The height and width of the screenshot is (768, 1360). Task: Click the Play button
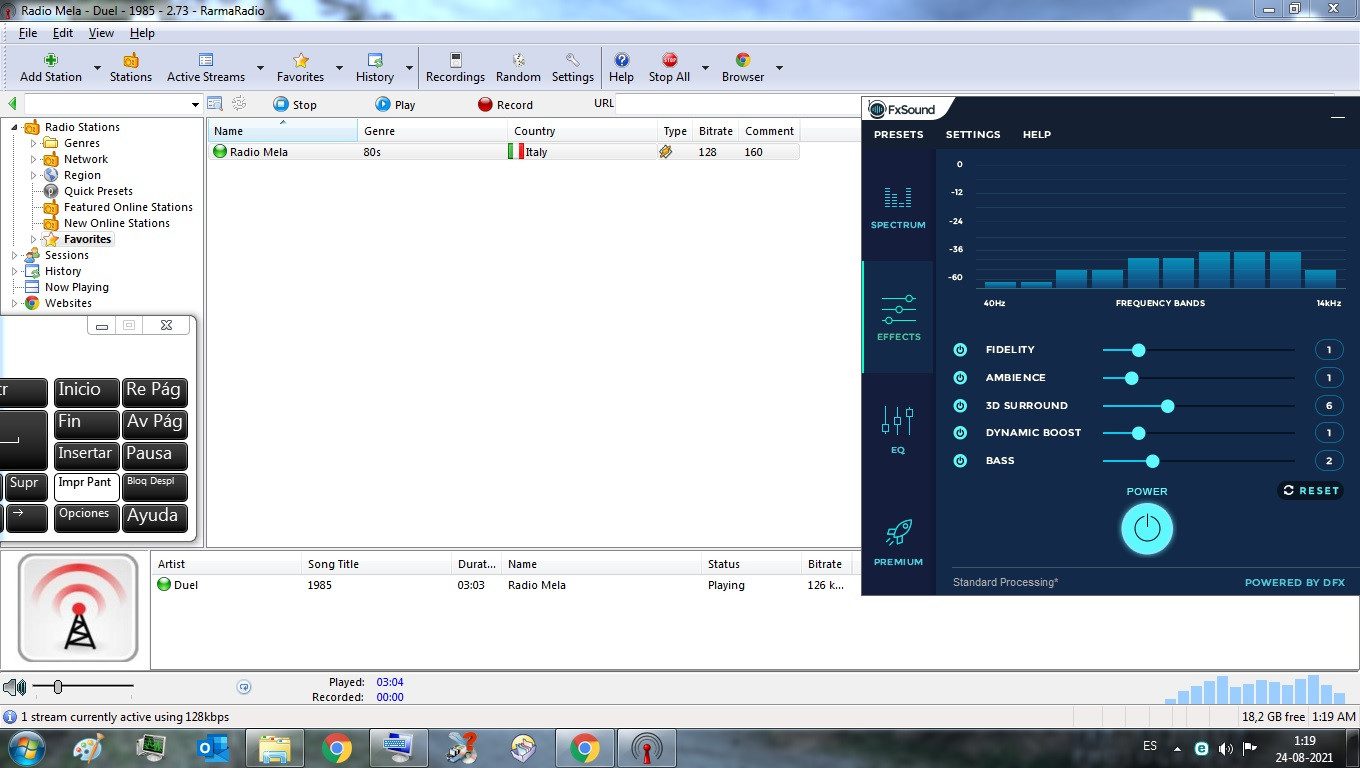point(395,104)
